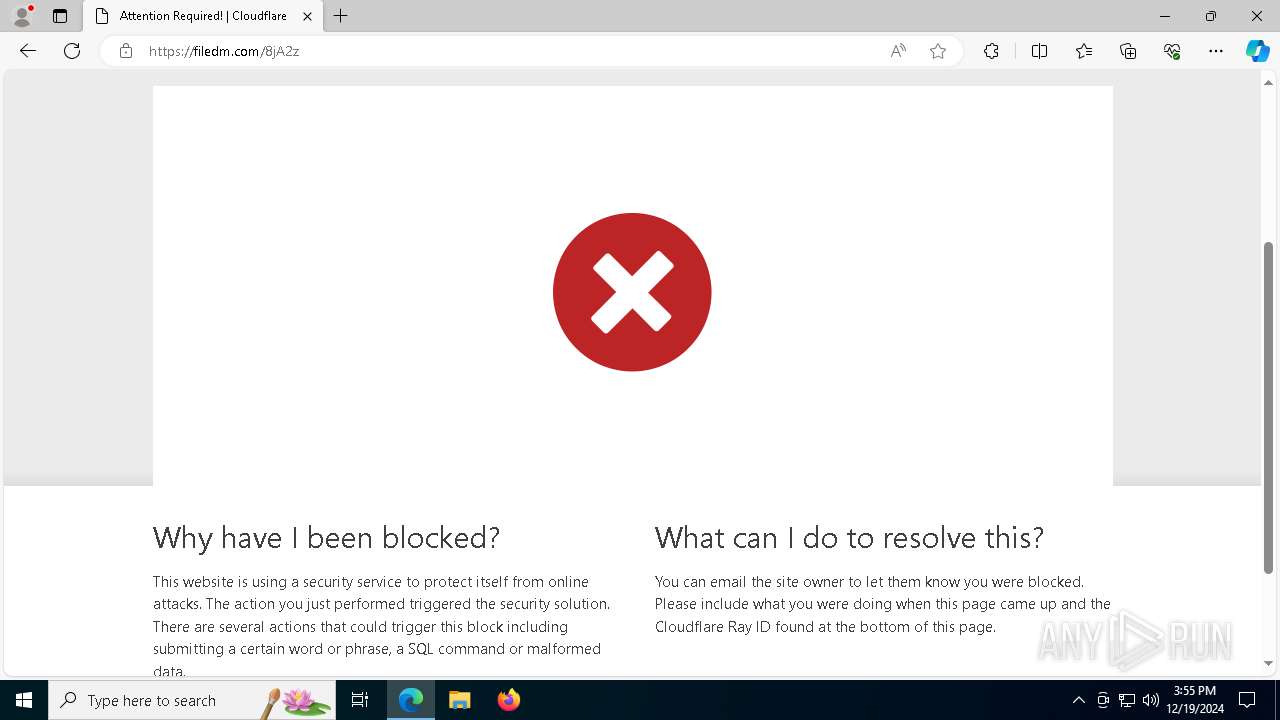Open Microsoft Edge from taskbar
1280x720 pixels.
[x=411, y=700]
